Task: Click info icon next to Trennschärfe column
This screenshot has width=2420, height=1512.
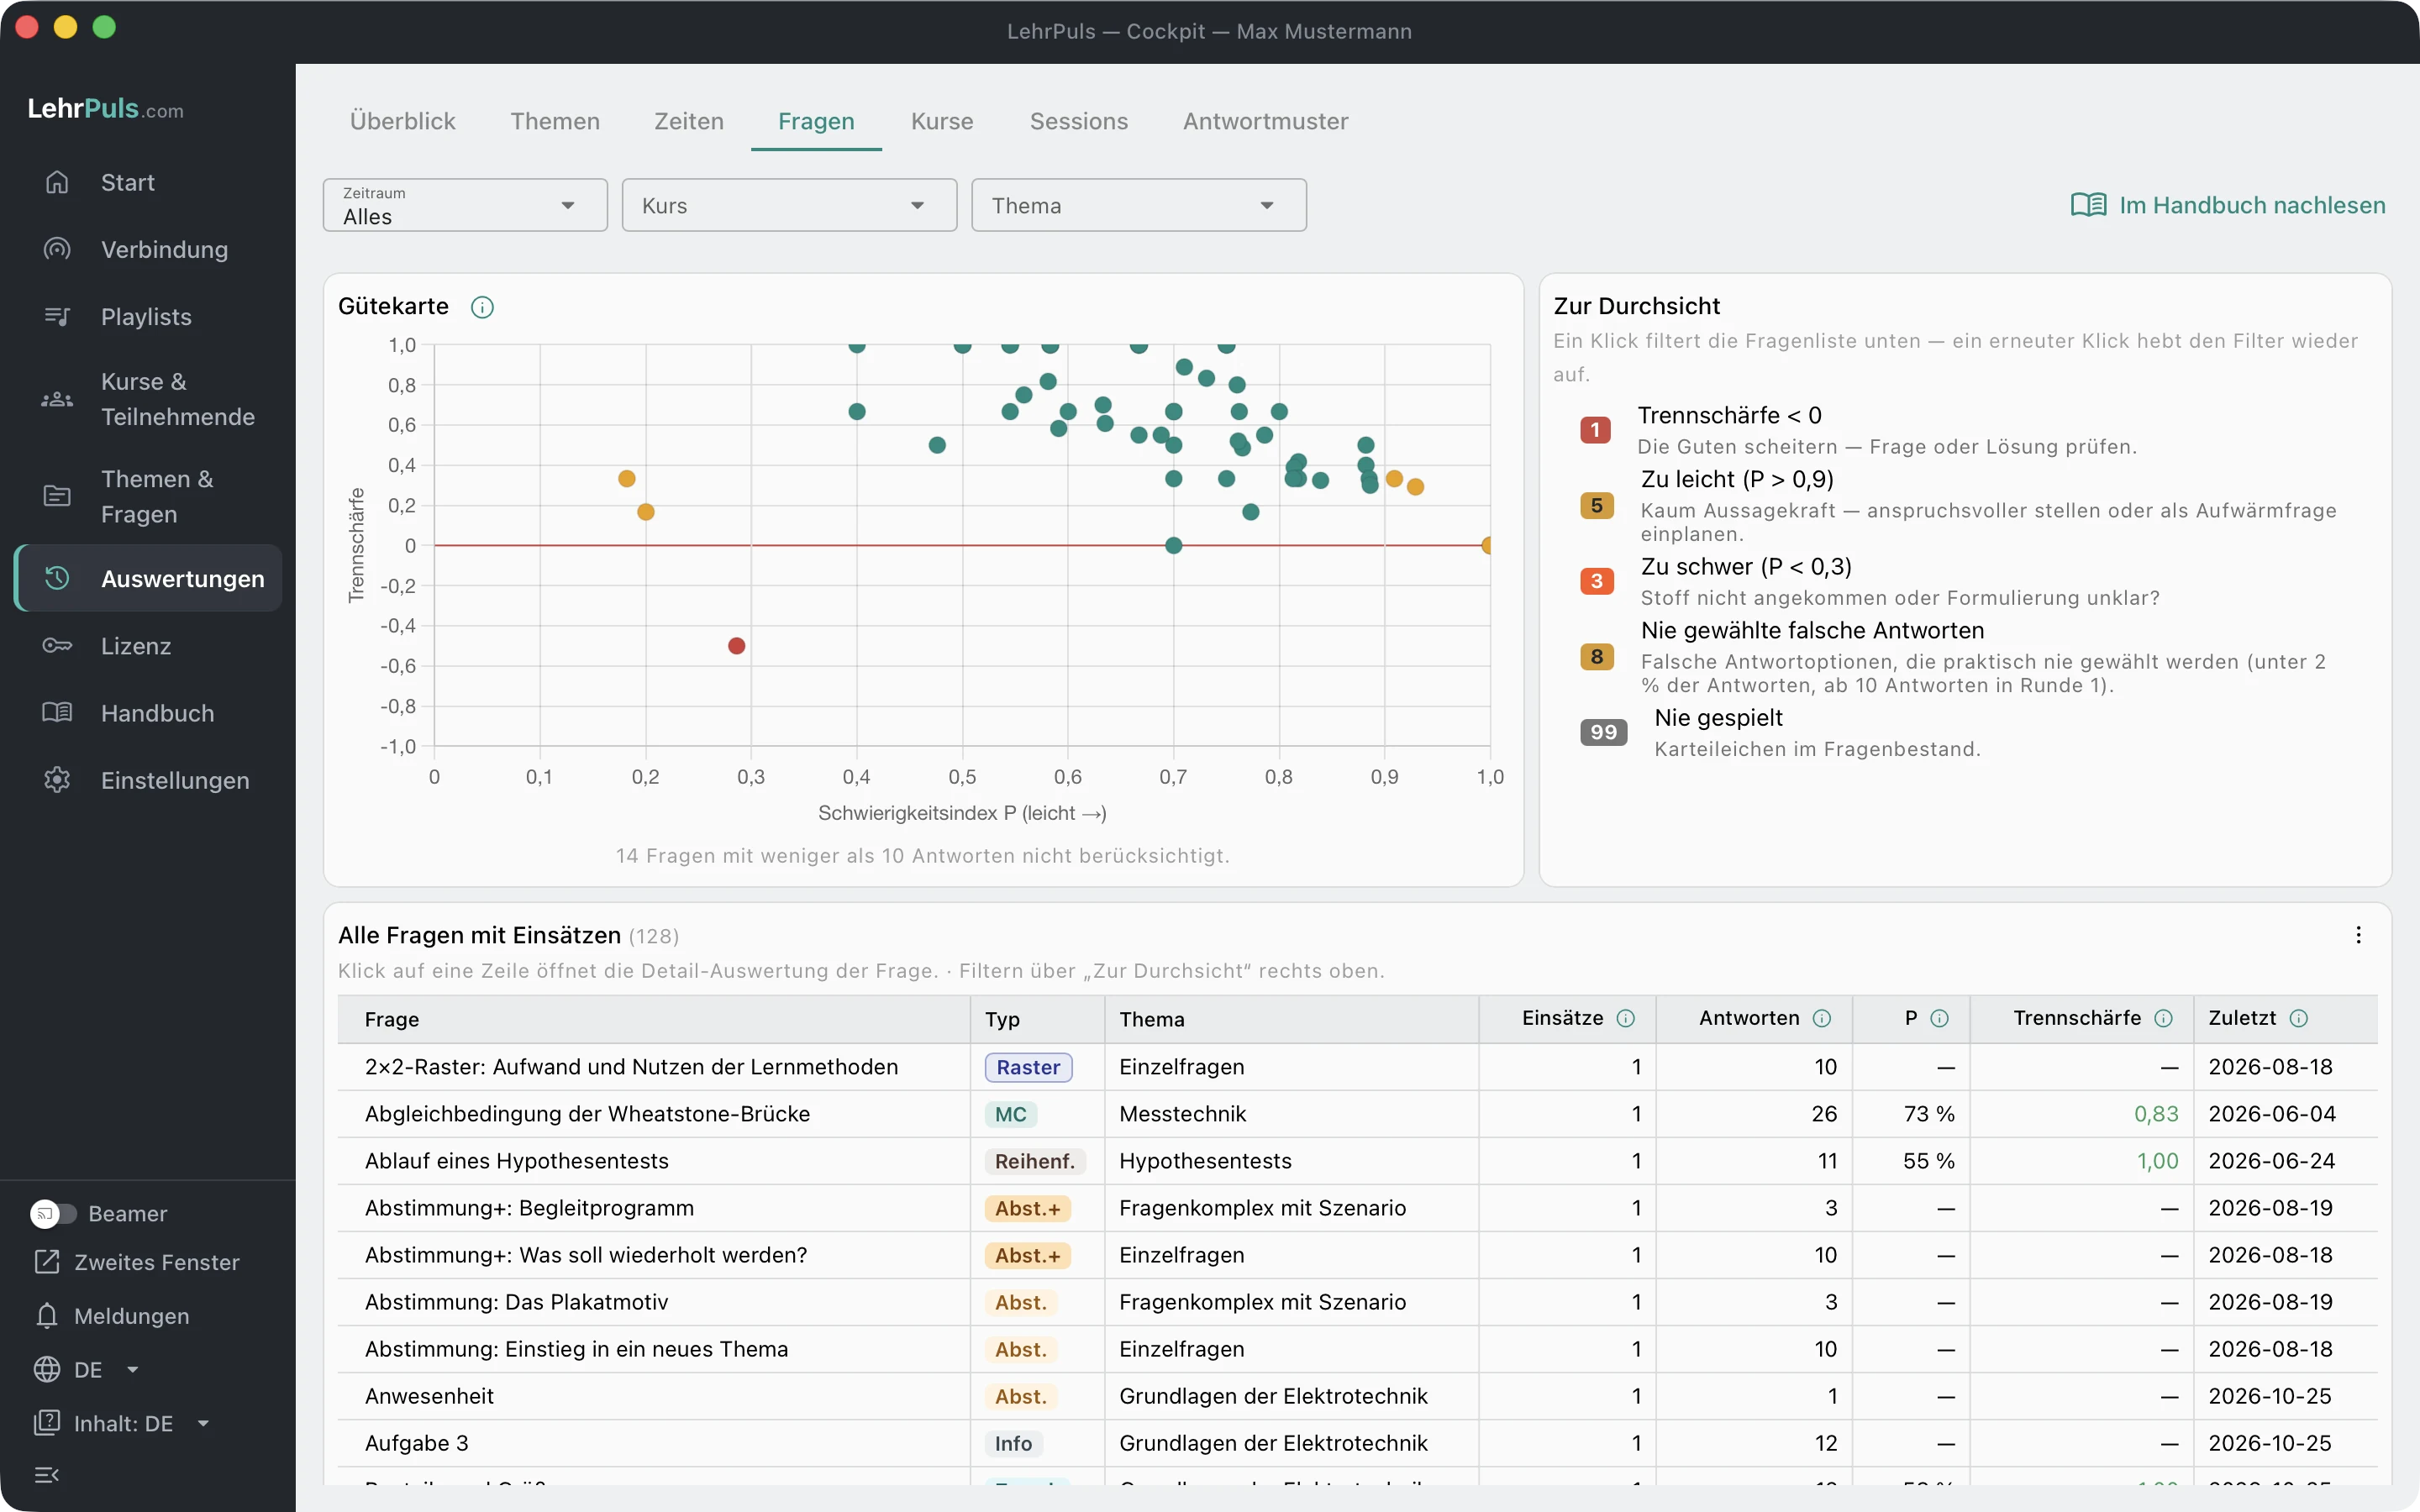Action: pyautogui.click(x=2163, y=1018)
